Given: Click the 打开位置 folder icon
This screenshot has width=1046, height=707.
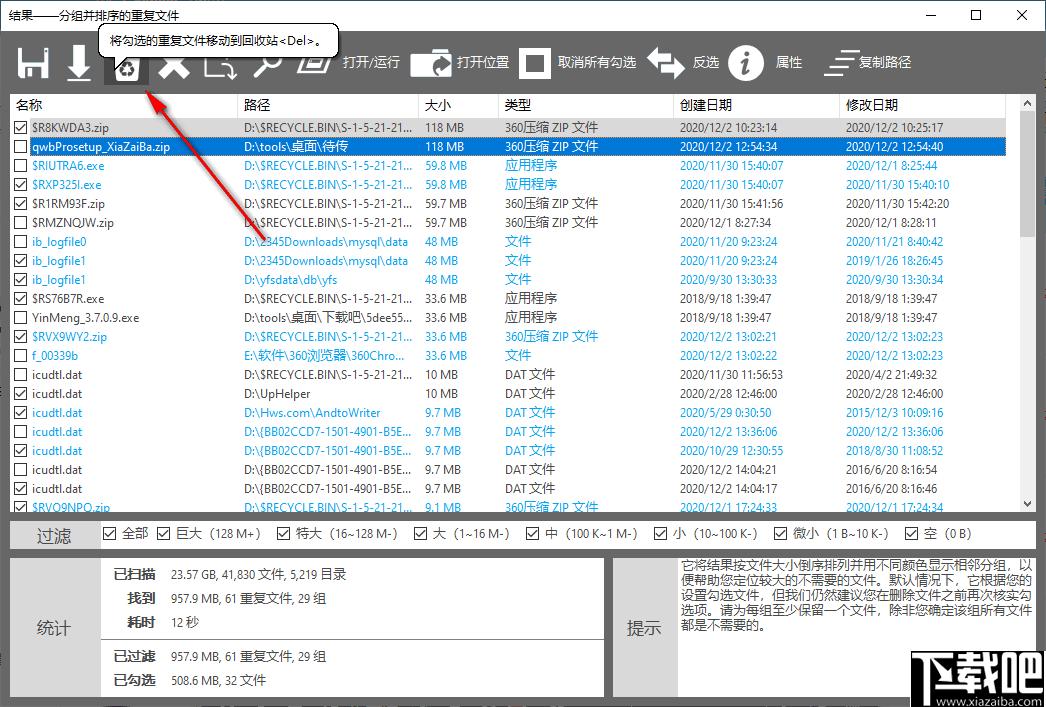Looking at the screenshot, I should pyautogui.click(x=431, y=63).
